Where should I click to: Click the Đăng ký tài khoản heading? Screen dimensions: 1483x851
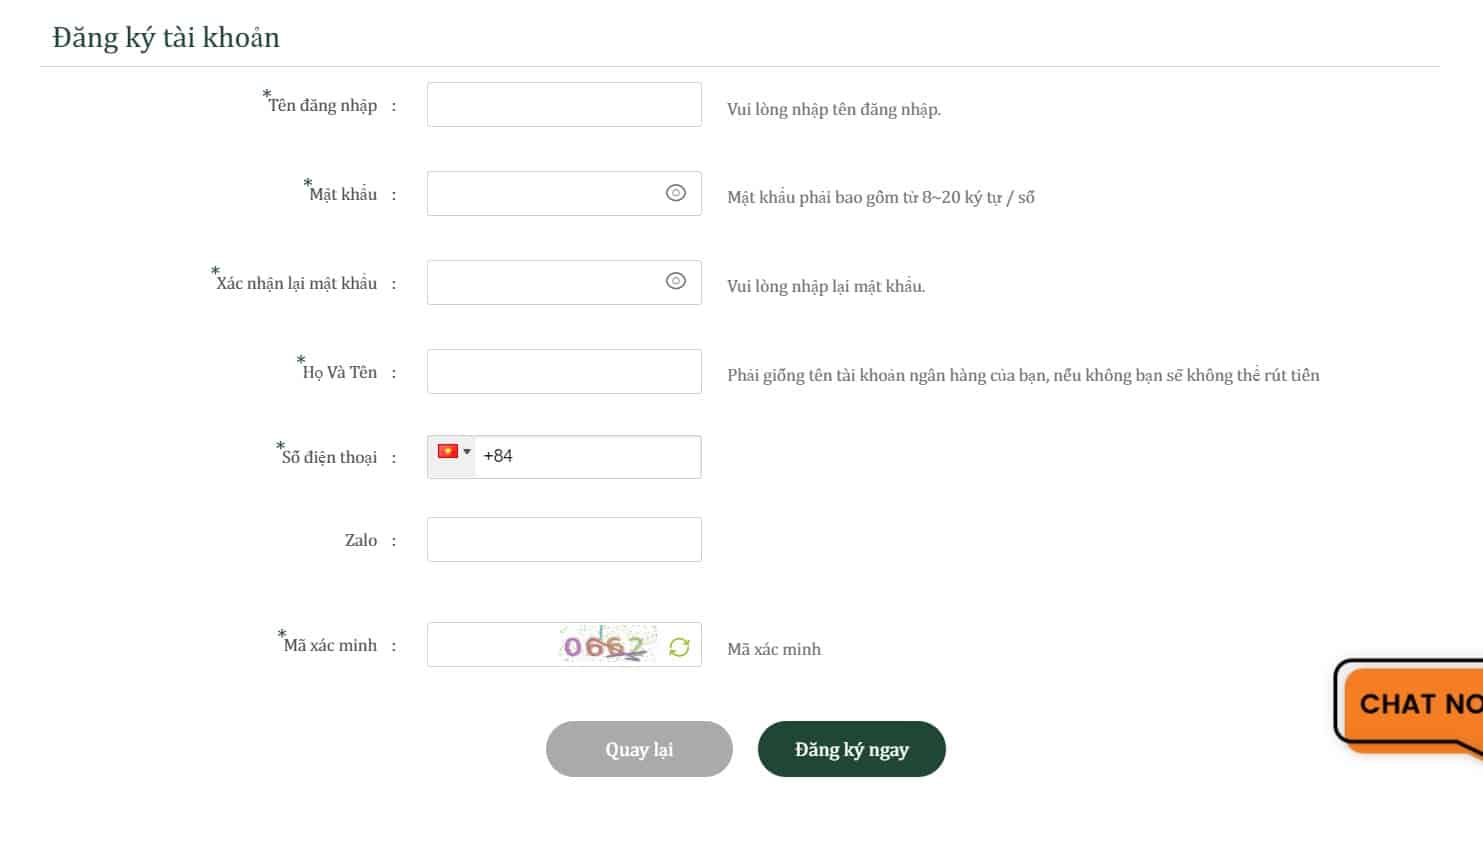pyautogui.click(x=166, y=37)
